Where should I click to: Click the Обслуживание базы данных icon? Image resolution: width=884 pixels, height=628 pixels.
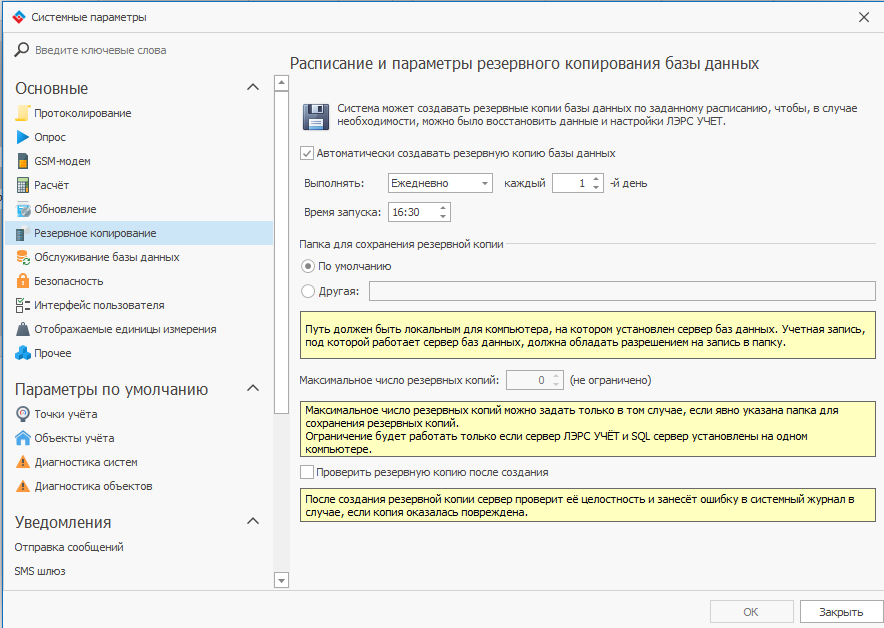pos(23,257)
